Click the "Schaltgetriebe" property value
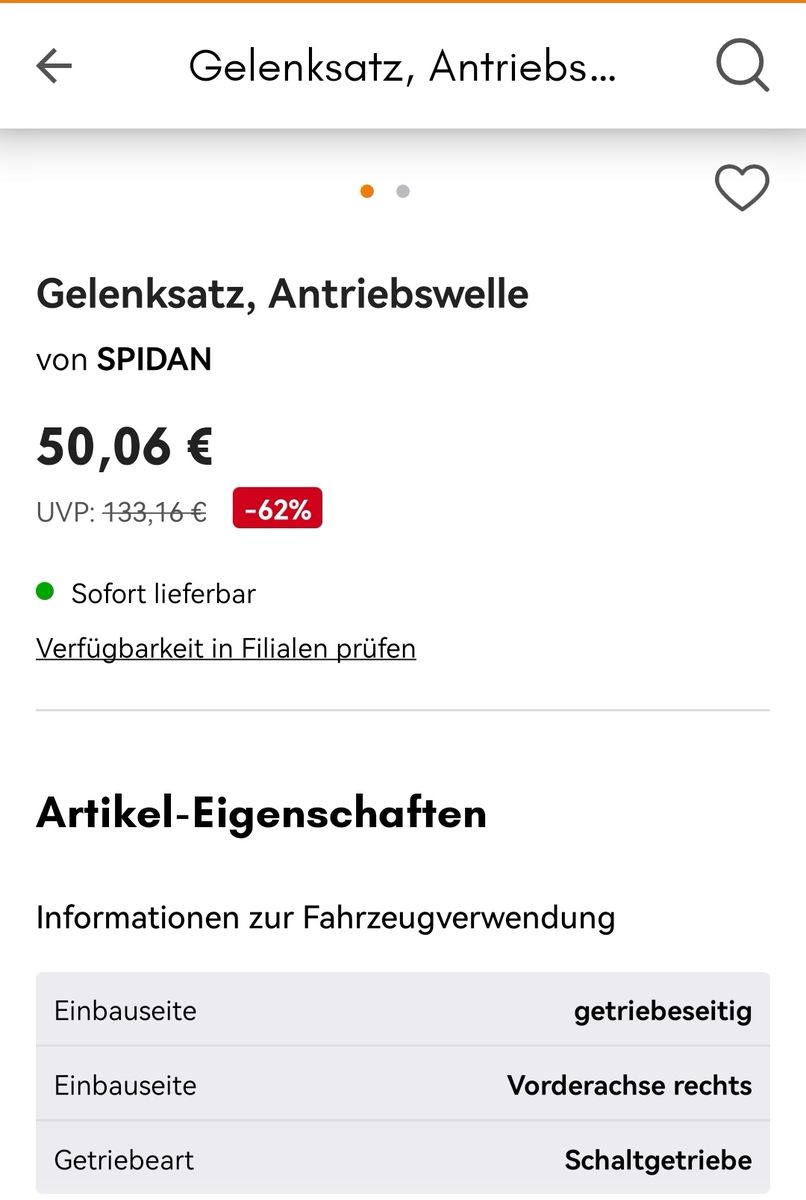The height and width of the screenshot is (1200, 806). click(x=658, y=1160)
